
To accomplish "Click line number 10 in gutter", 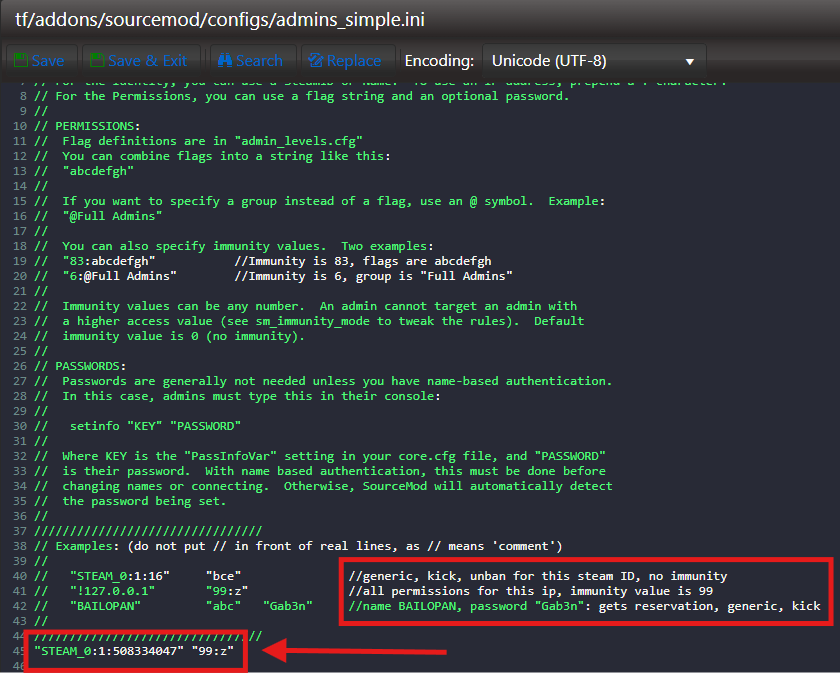I will tap(20, 126).
